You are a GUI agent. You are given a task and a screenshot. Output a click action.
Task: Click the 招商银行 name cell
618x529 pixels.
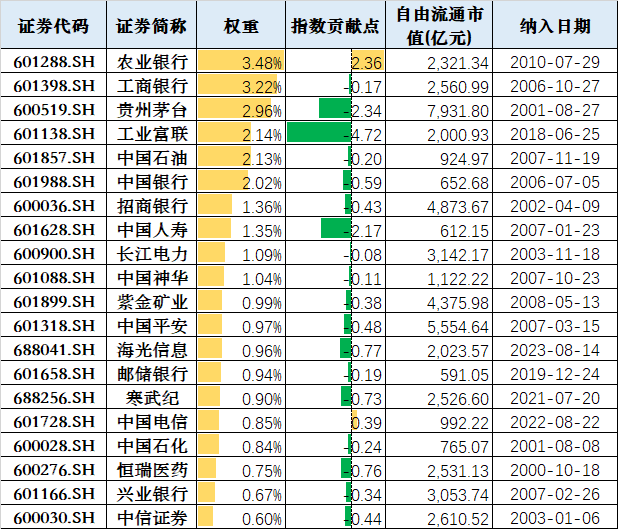pos(151,205)
